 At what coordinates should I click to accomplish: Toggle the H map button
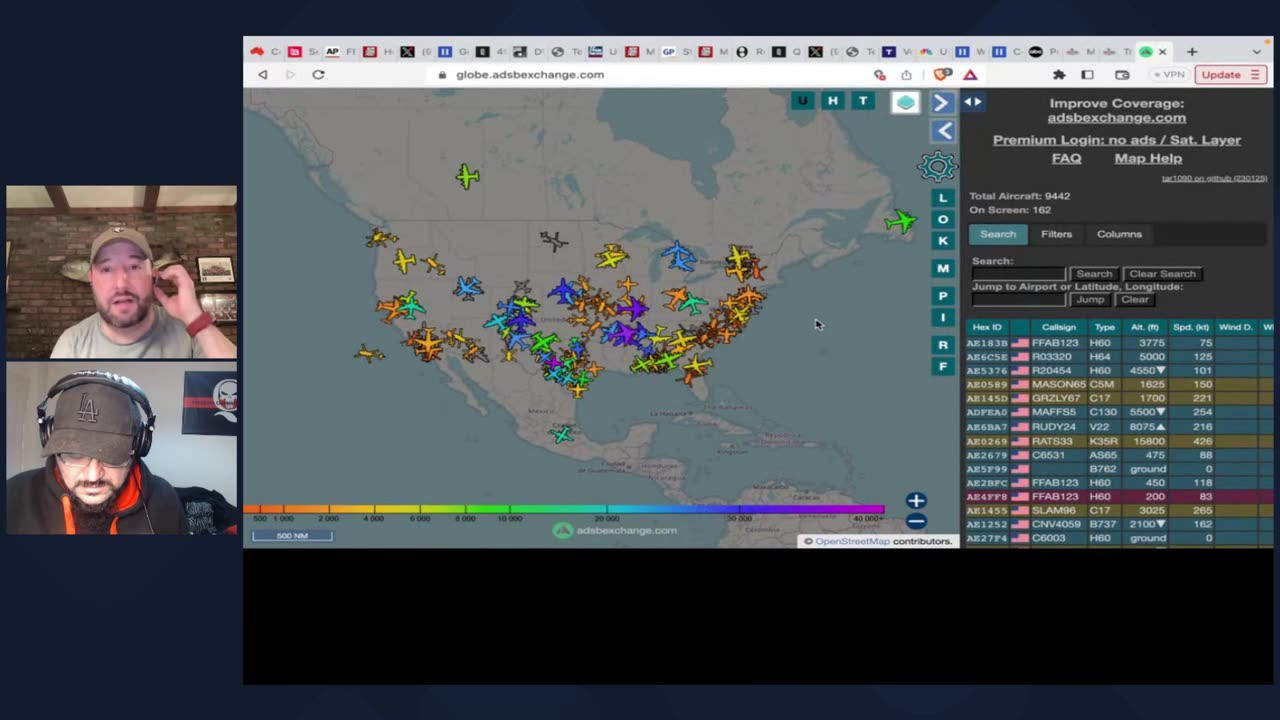(x=832, y=101)
